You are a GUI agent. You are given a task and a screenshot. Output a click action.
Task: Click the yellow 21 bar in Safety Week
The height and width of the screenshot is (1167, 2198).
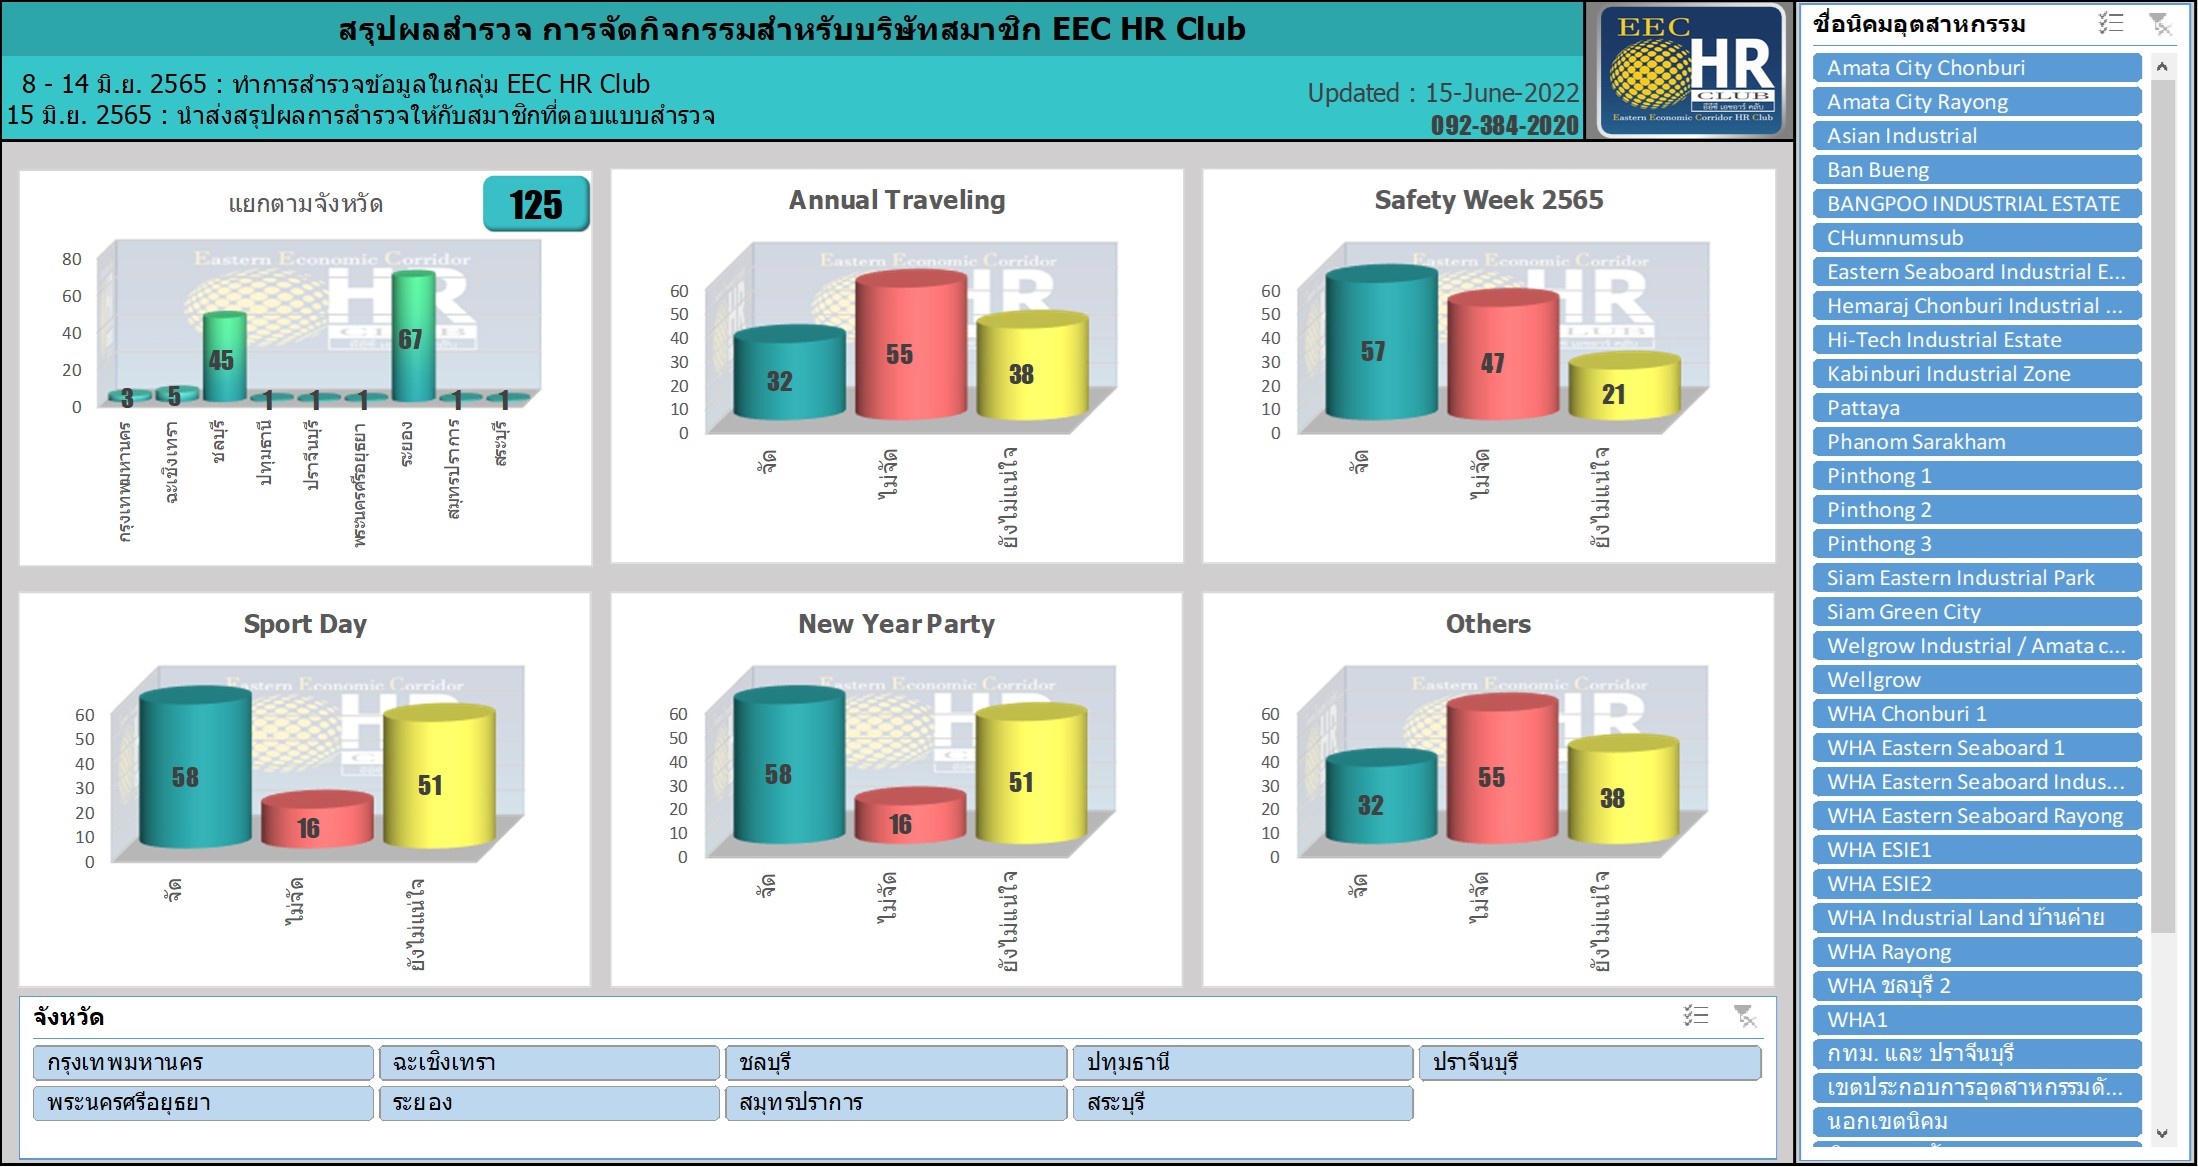pyautogui.click(x=1624, y=387)
